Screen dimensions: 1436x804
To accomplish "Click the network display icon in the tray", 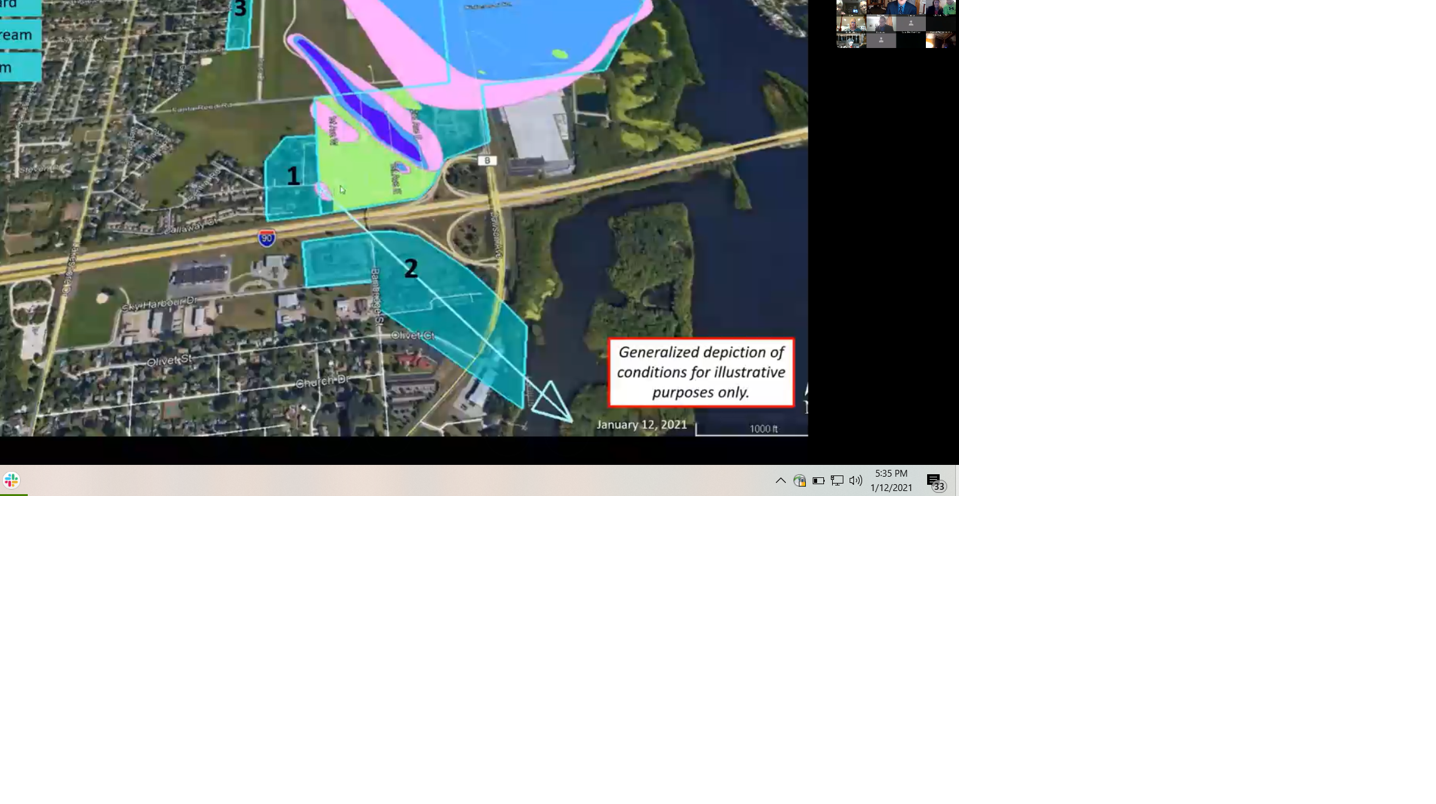I will coord(838,481).
